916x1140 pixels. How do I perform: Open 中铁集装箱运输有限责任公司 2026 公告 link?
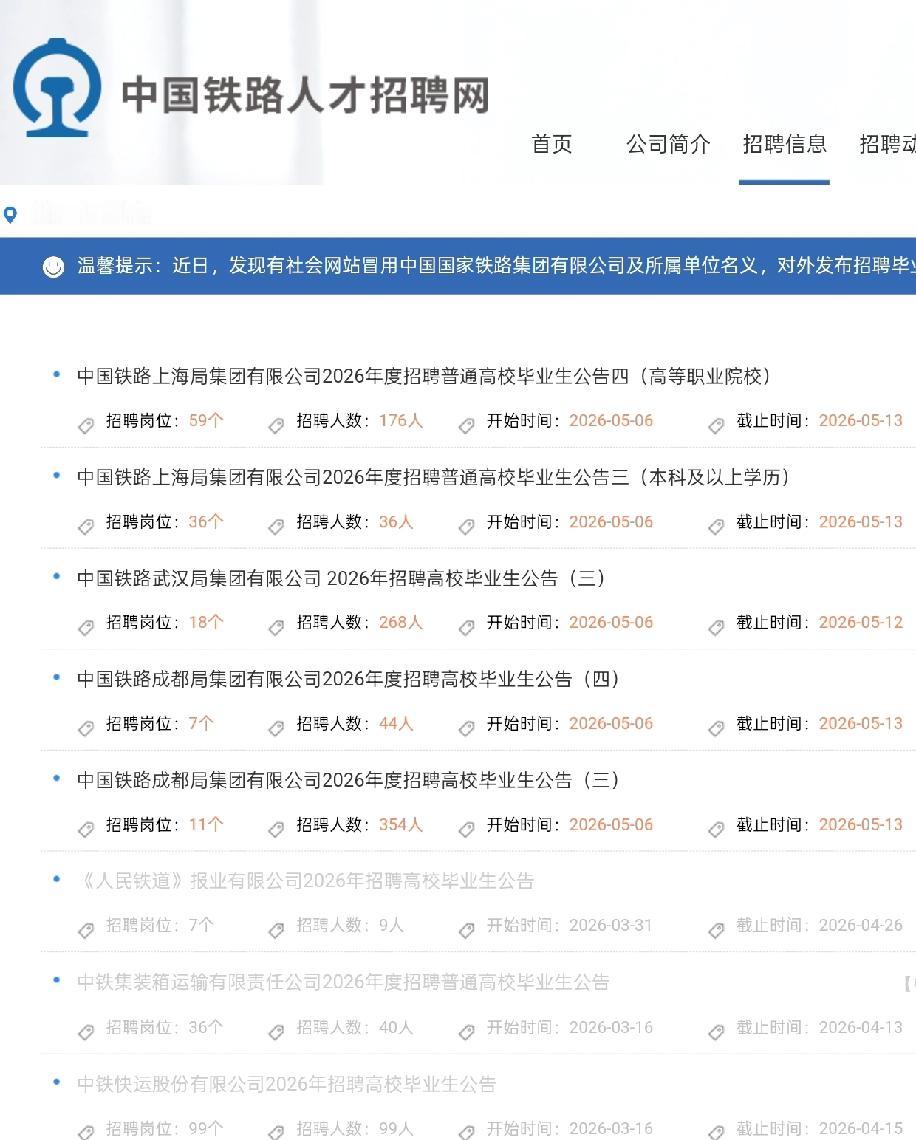(x=343, y=982)
